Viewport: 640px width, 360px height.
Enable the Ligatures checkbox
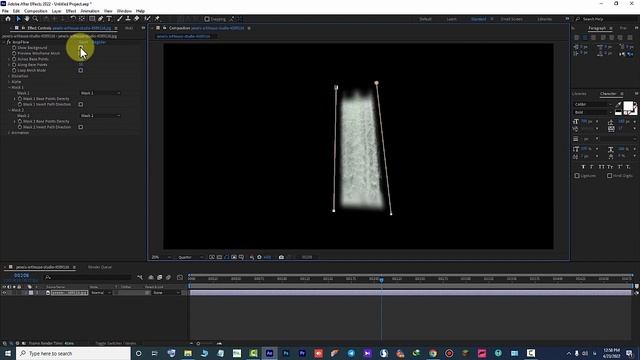577,176
